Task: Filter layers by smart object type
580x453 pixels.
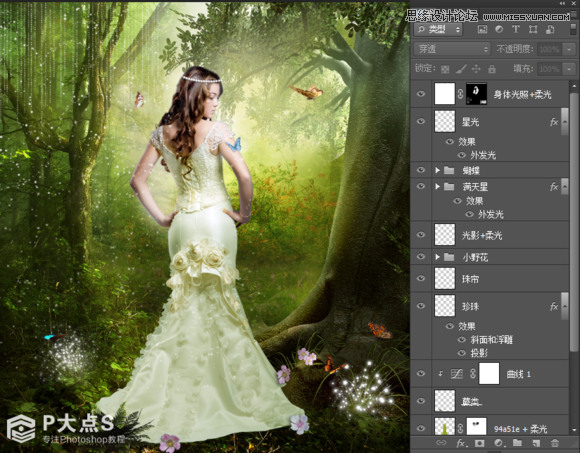Action: [550, 30]
